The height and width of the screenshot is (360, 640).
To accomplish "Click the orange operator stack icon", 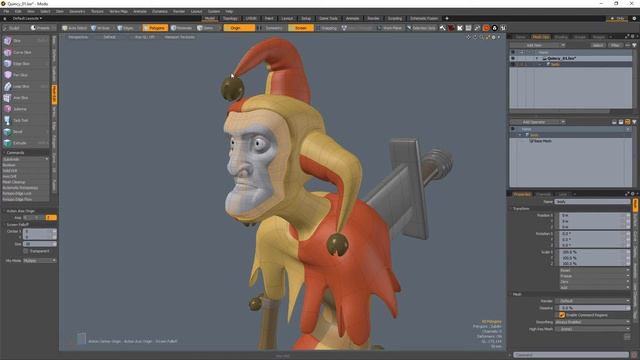I will [627, 122].
